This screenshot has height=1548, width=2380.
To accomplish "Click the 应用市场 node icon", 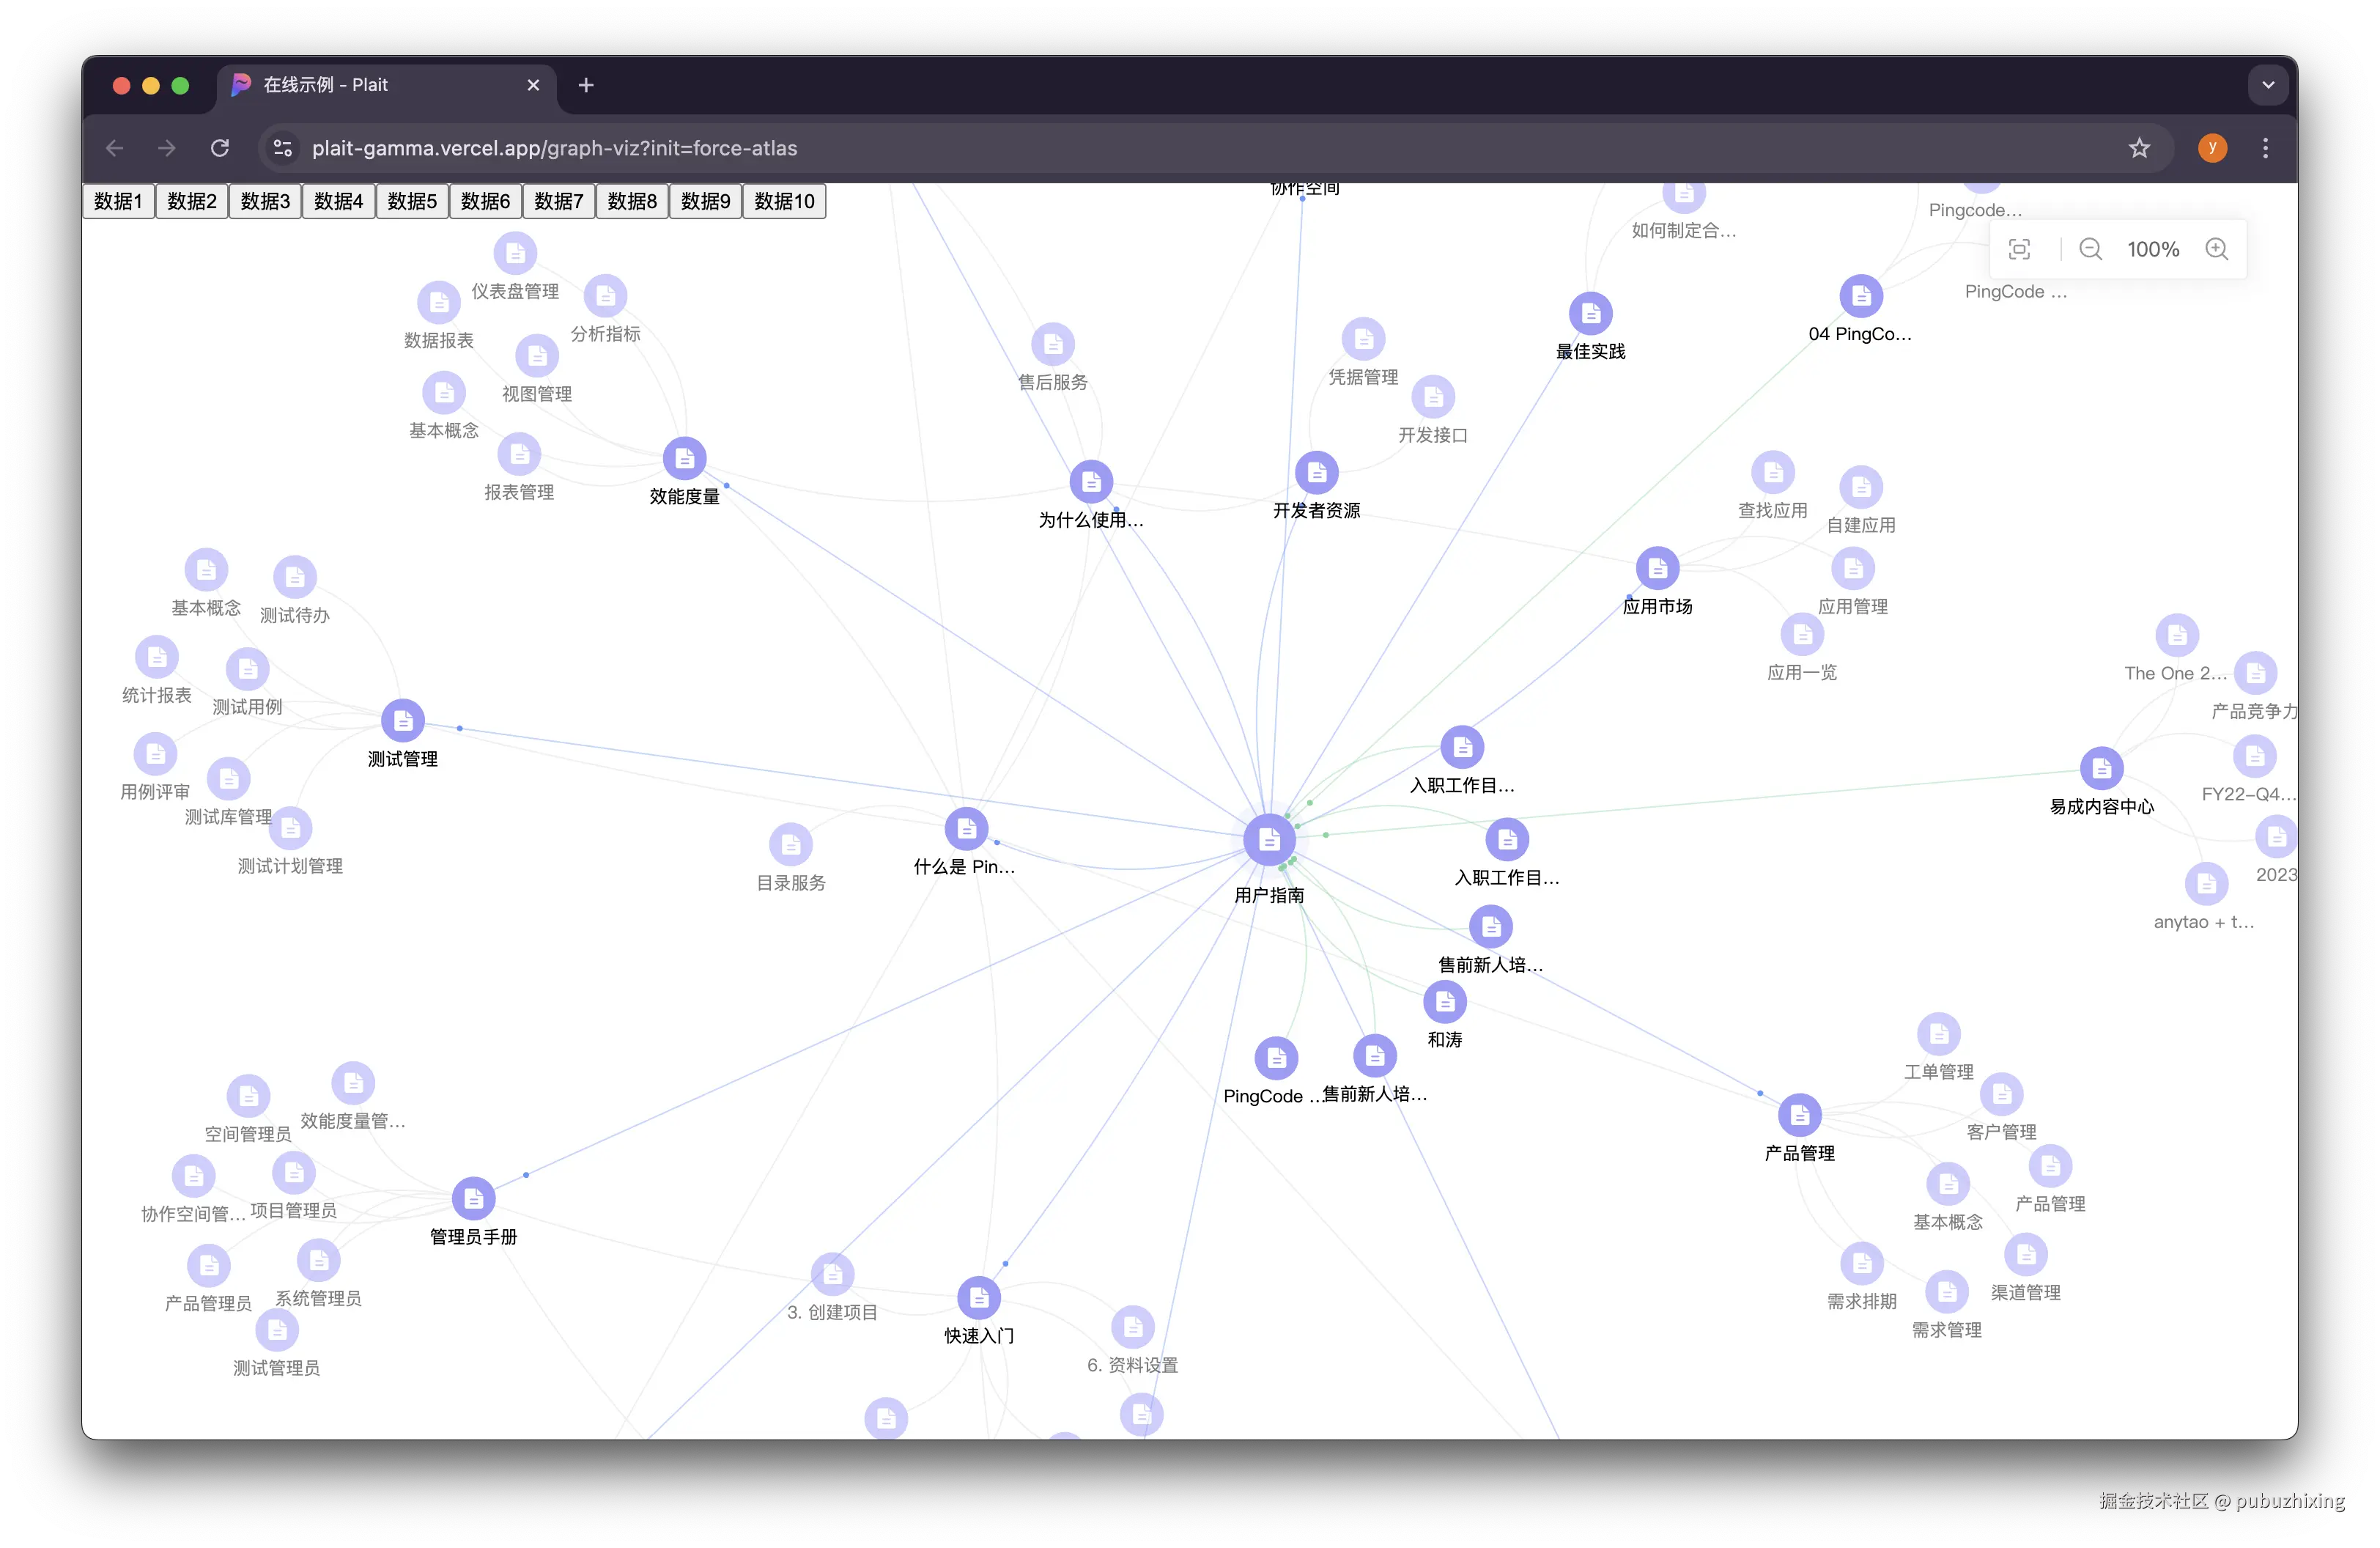I will click(1657, 569).
